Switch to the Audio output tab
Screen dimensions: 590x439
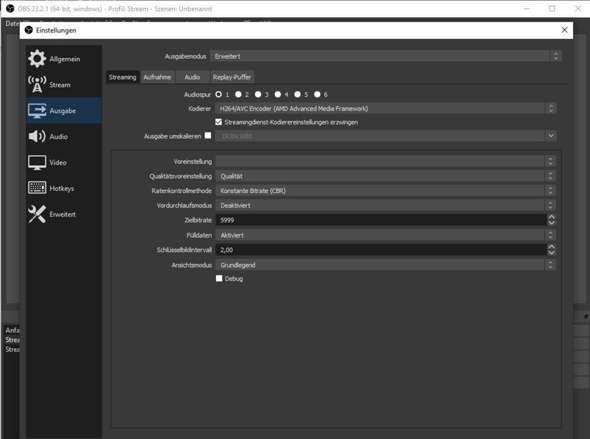(192, 77)
